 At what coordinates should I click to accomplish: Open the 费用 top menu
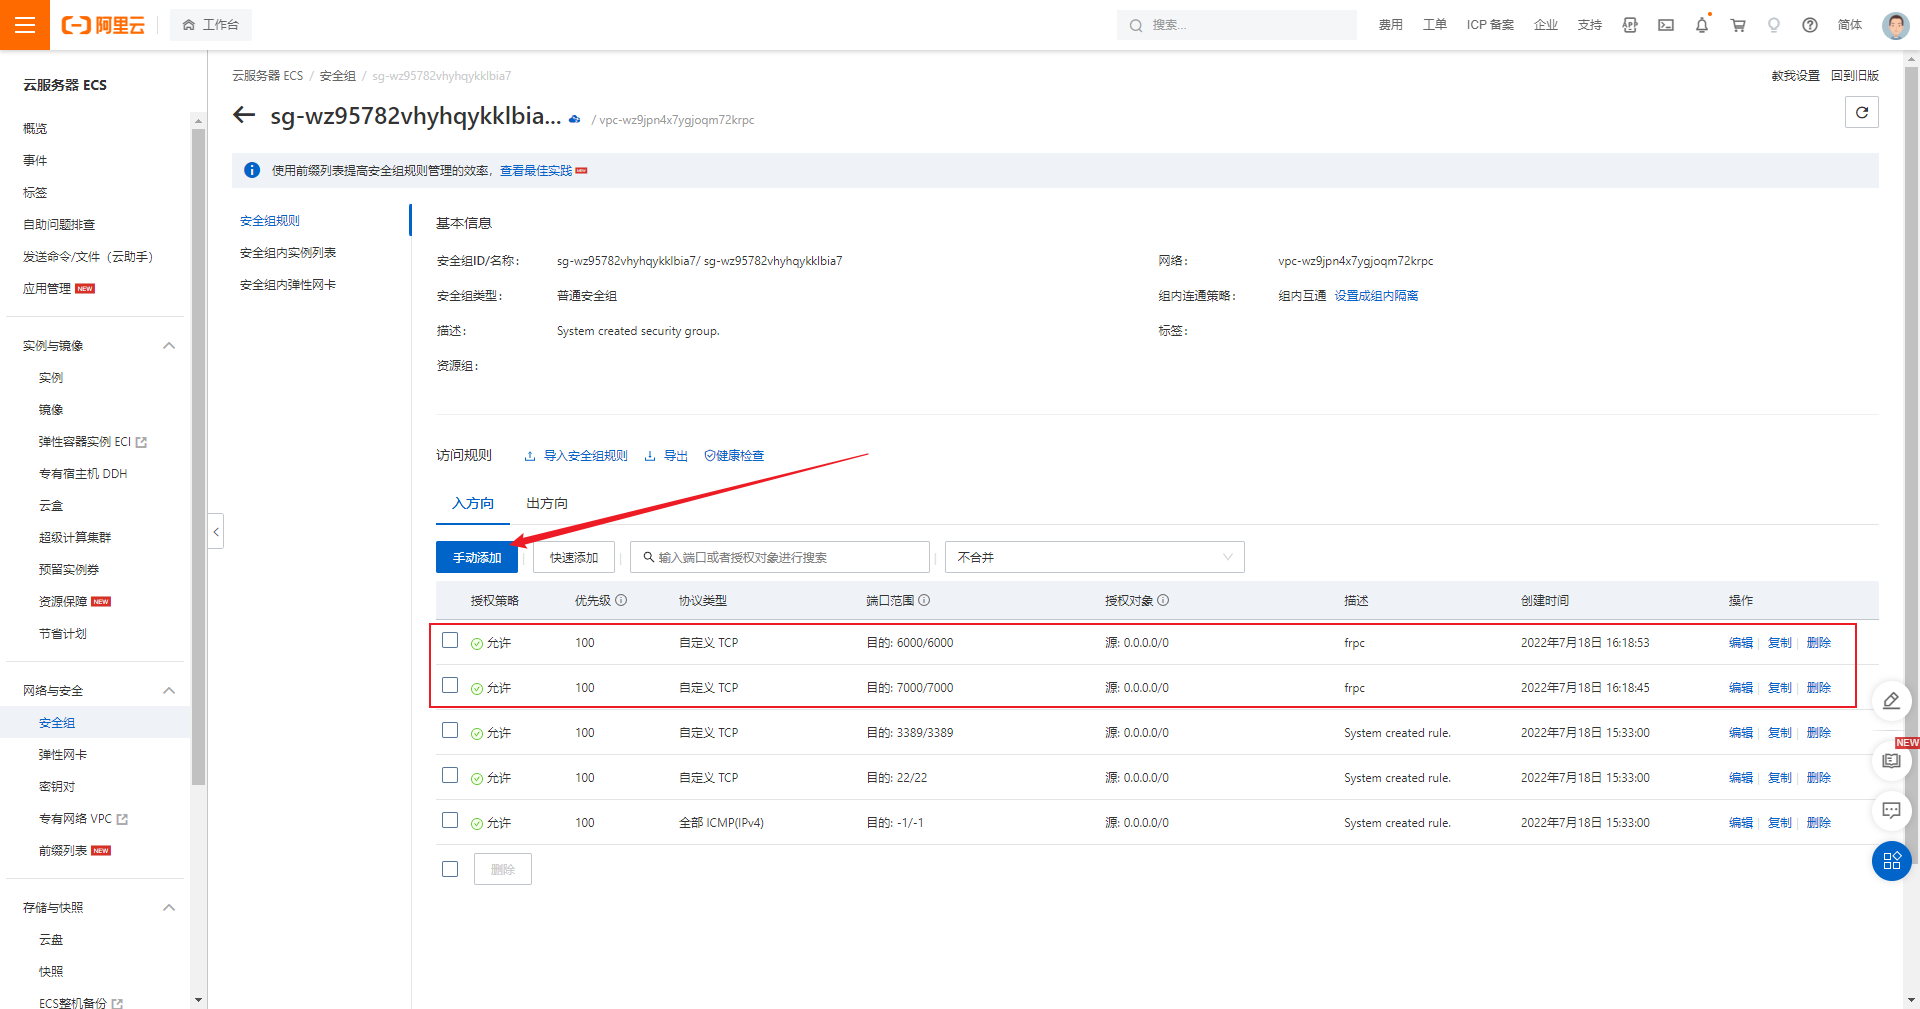pyautogui.click(x=1390, y=25)
